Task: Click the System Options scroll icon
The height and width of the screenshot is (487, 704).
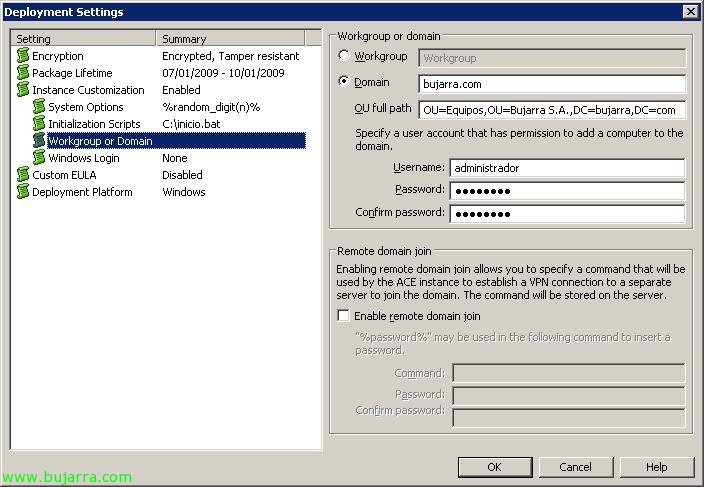Action: point(39,107)
